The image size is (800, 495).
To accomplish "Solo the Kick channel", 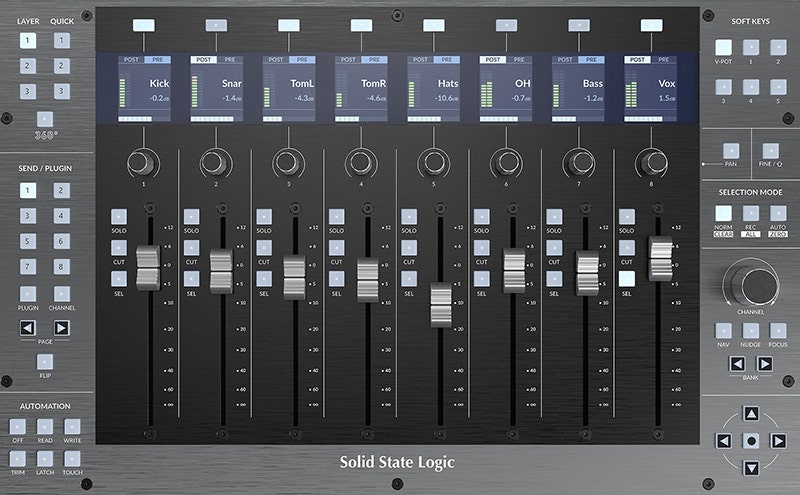I will click(119, 217).
